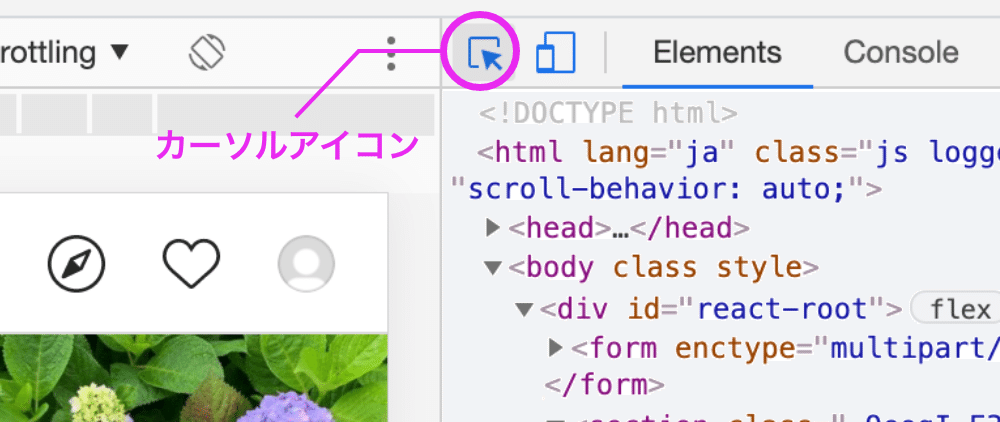Open the three-dot more options menu
This screenshot has width=1000, height=422.
point(391,53)
